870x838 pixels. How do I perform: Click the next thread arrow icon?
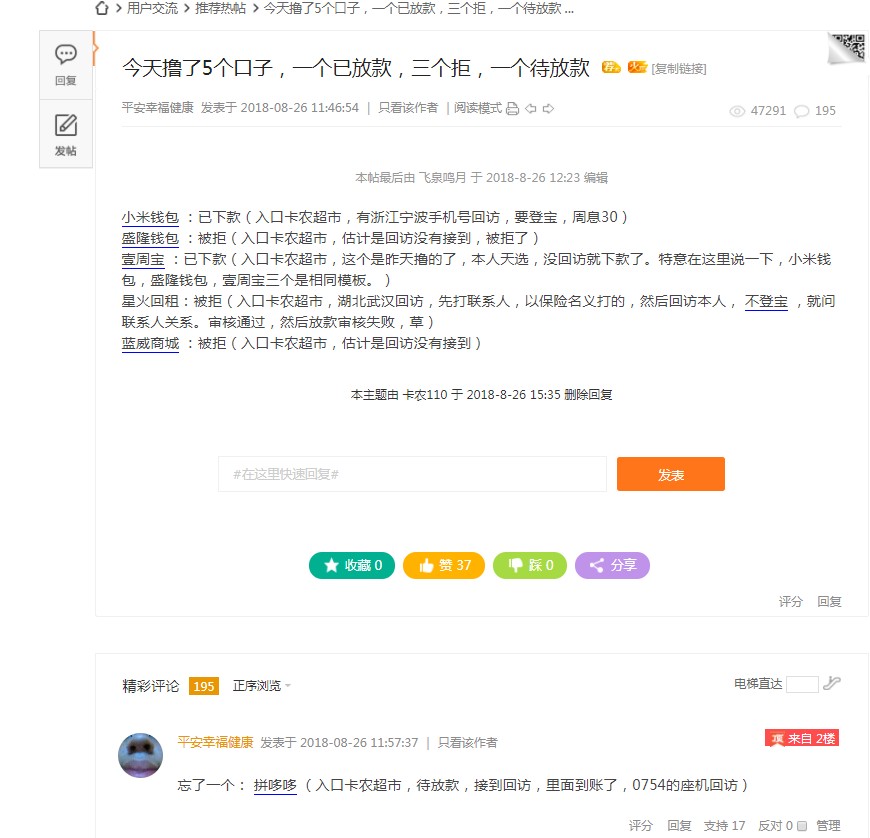pos(548,109)
